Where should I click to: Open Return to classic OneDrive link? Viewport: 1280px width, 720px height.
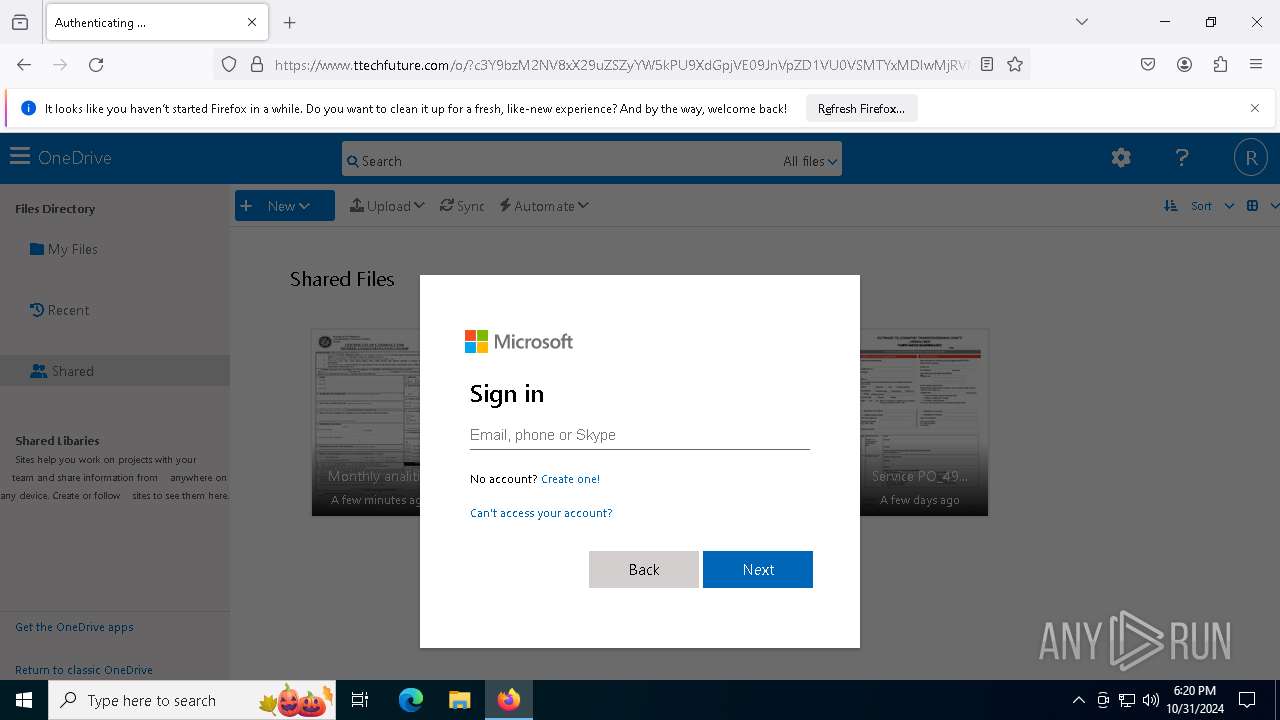(84, 670)
